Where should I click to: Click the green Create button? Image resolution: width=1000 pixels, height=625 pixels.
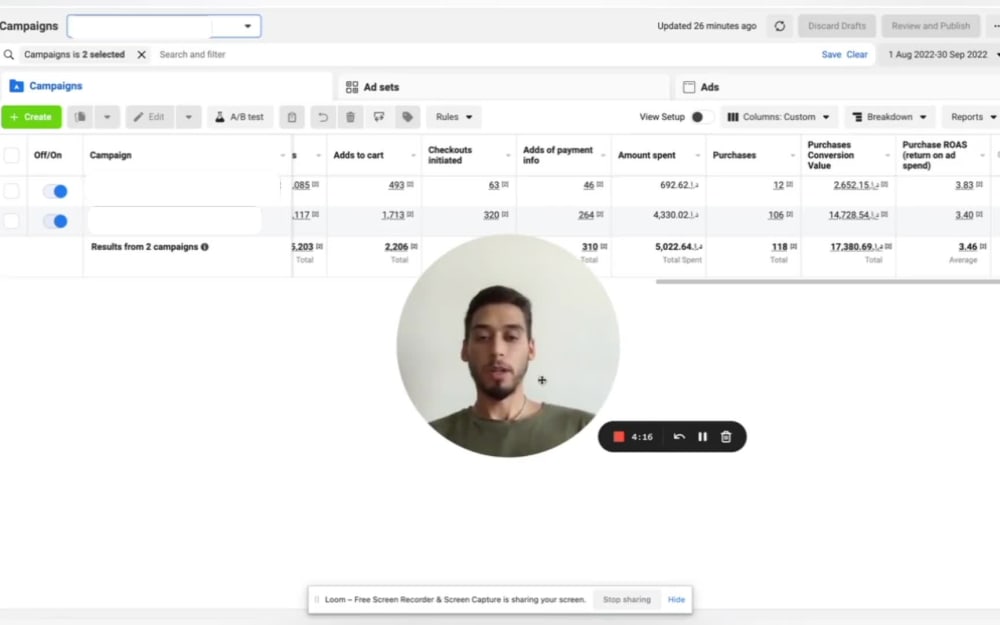coord(31,117)
